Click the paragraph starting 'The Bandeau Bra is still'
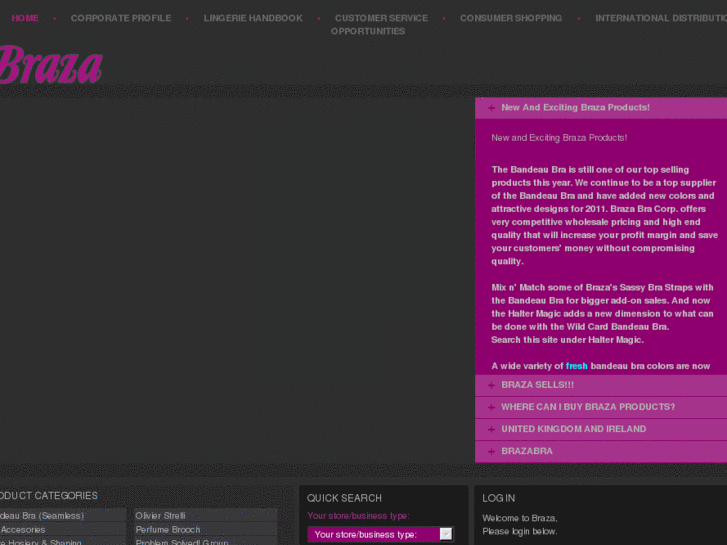727x545 pixels. pyautogui.click(x=605, y=215)
